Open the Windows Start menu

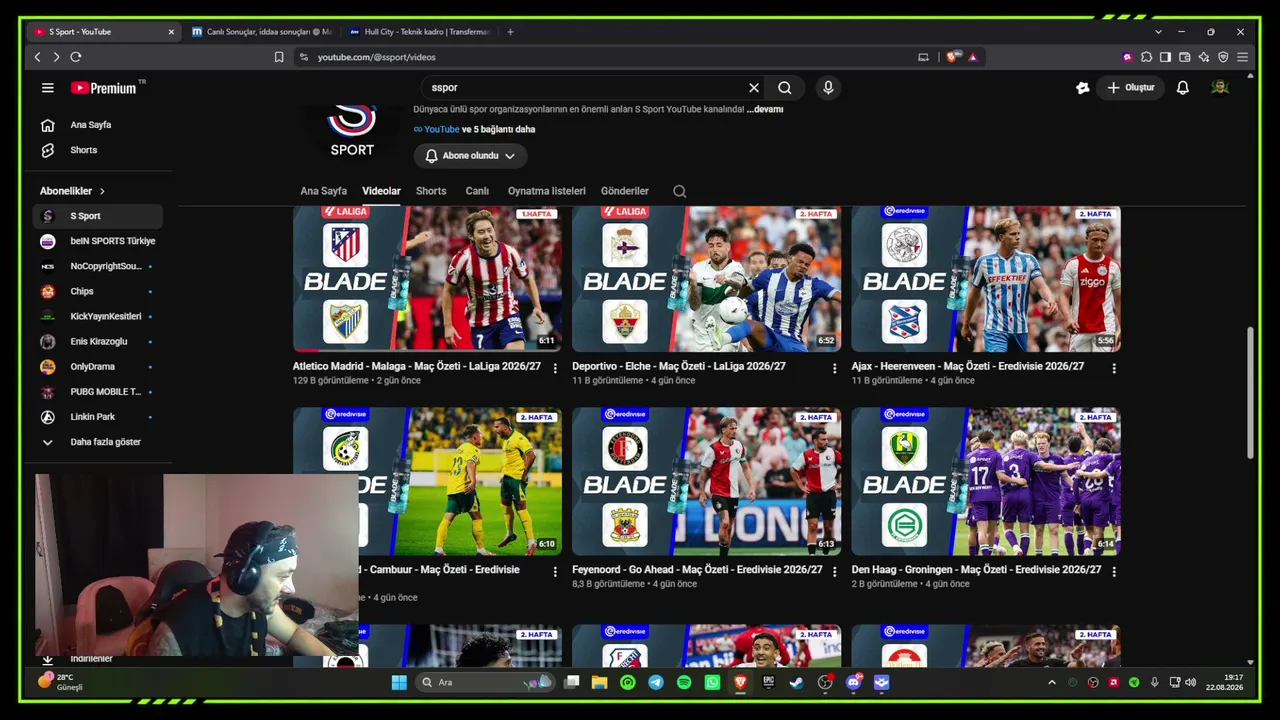pos(399,682)
